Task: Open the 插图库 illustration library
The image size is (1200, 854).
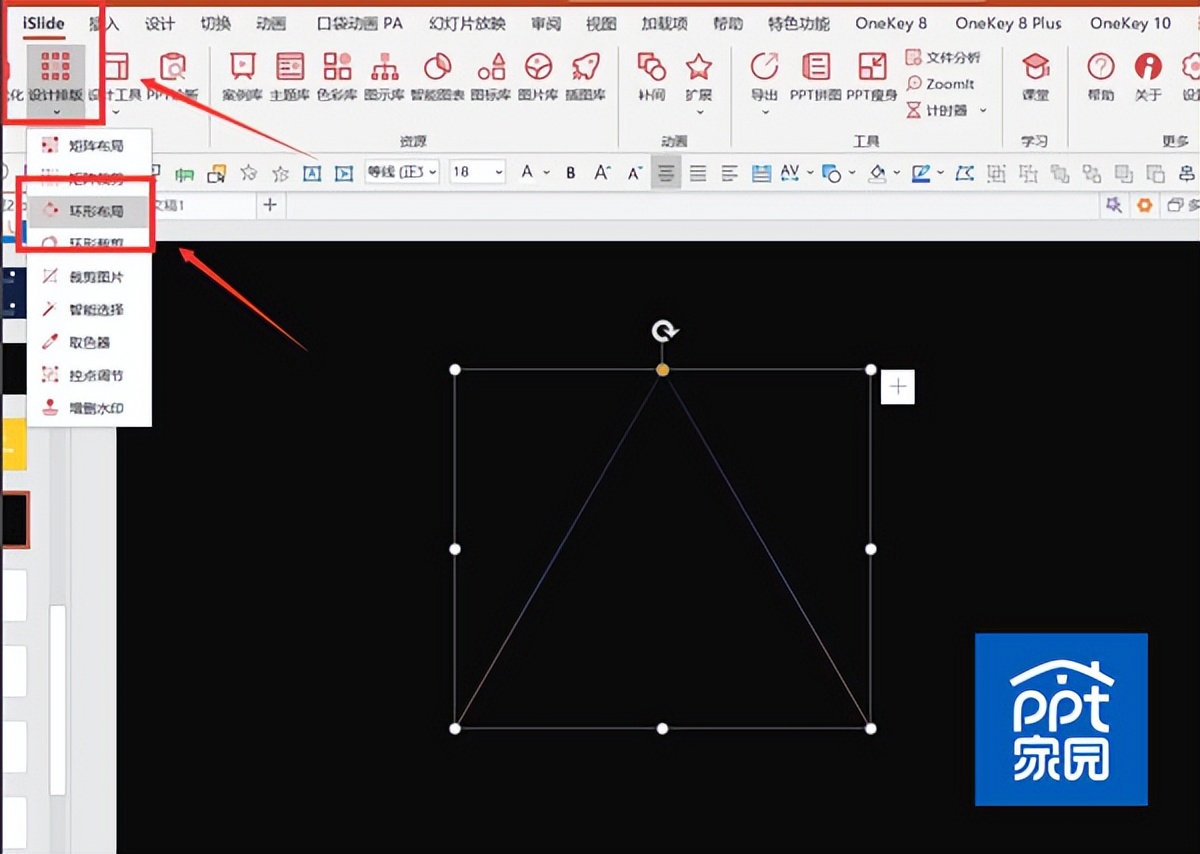Action: pyautogui.click(x=586, y=77)
